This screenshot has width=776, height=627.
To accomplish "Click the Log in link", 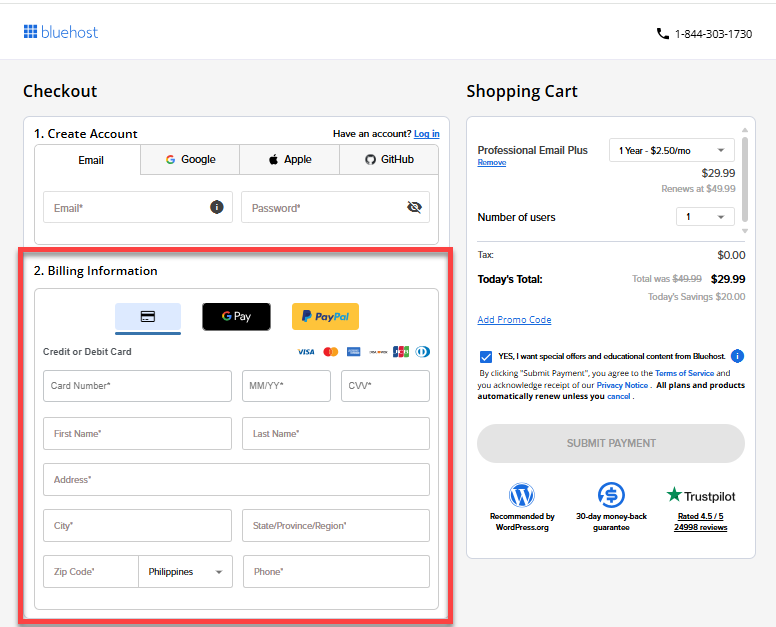I will (427, 134).
